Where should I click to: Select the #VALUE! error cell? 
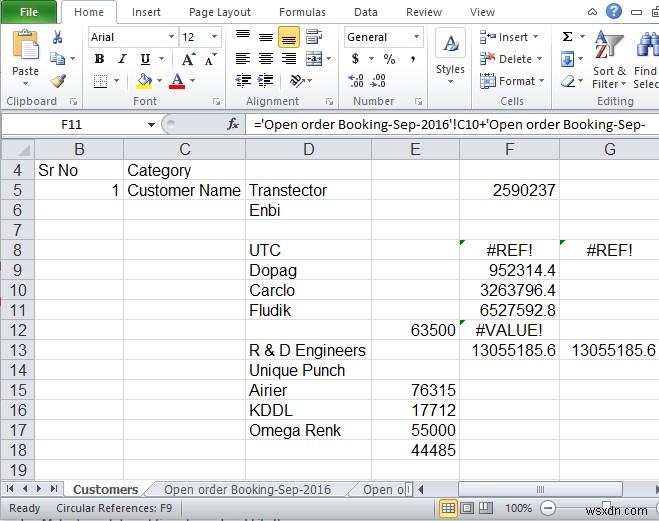click(509, 330)
